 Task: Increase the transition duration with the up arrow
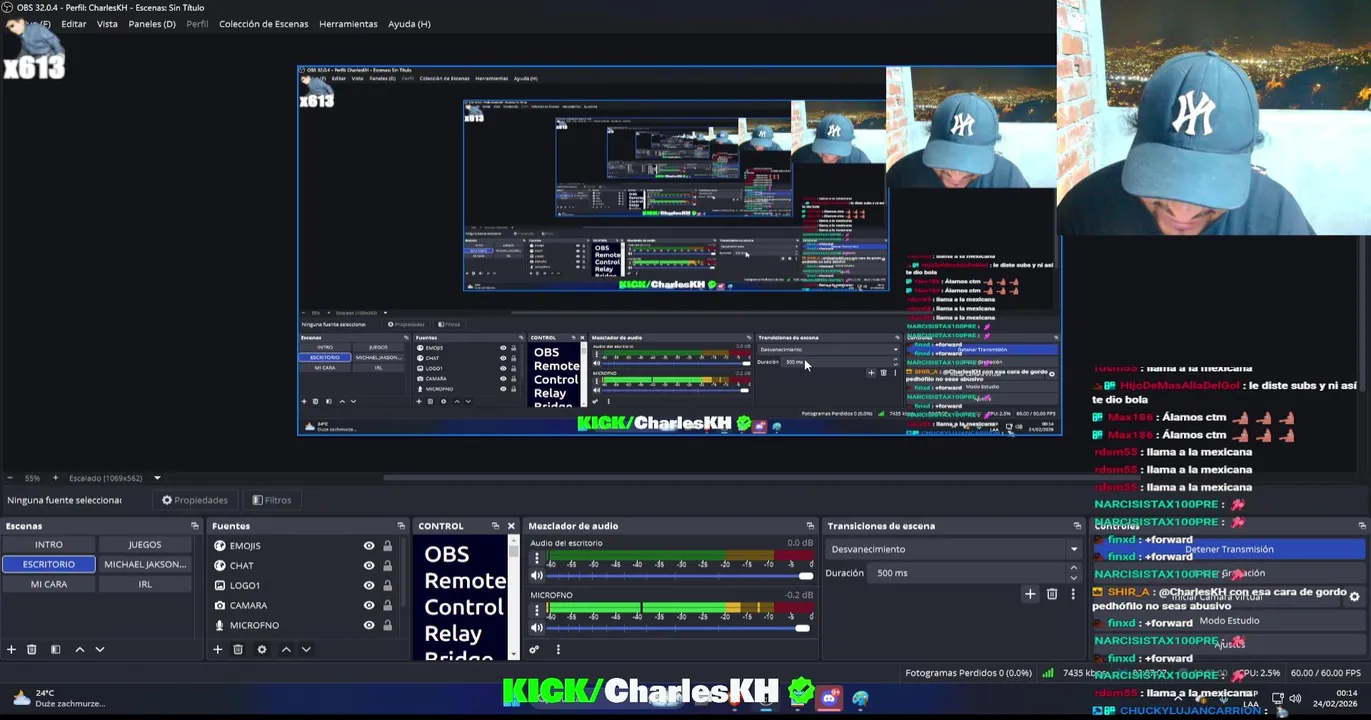[x=1074, y=568]
